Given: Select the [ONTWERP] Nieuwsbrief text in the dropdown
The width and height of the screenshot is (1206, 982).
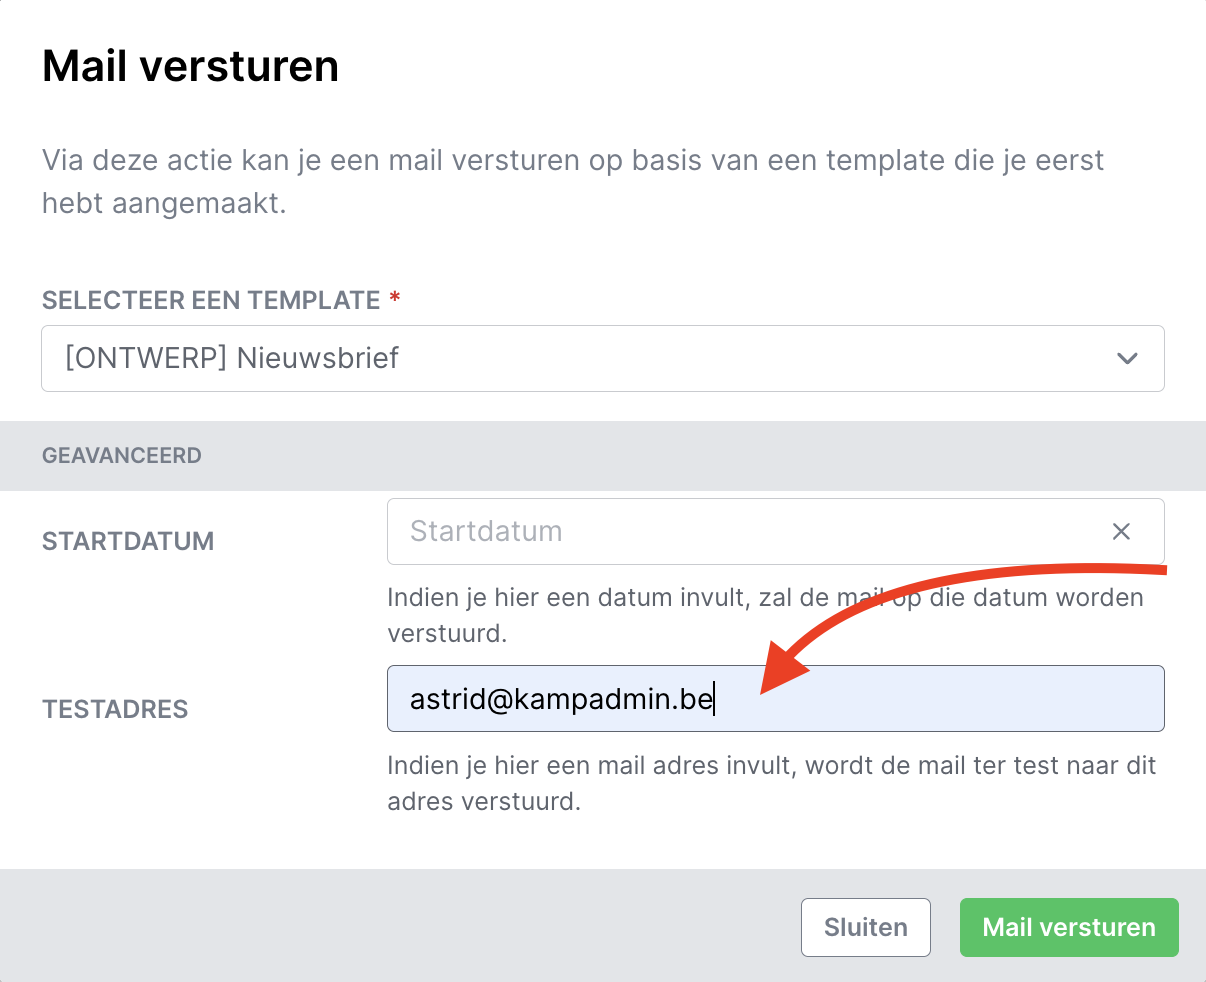Looking at the screenshot, I should point(232,358).
